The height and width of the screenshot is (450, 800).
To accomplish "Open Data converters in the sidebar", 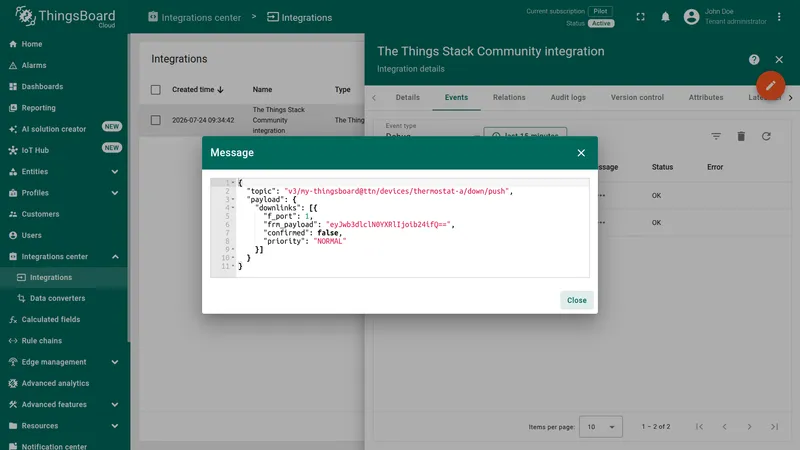I will [x=57, y=298].
